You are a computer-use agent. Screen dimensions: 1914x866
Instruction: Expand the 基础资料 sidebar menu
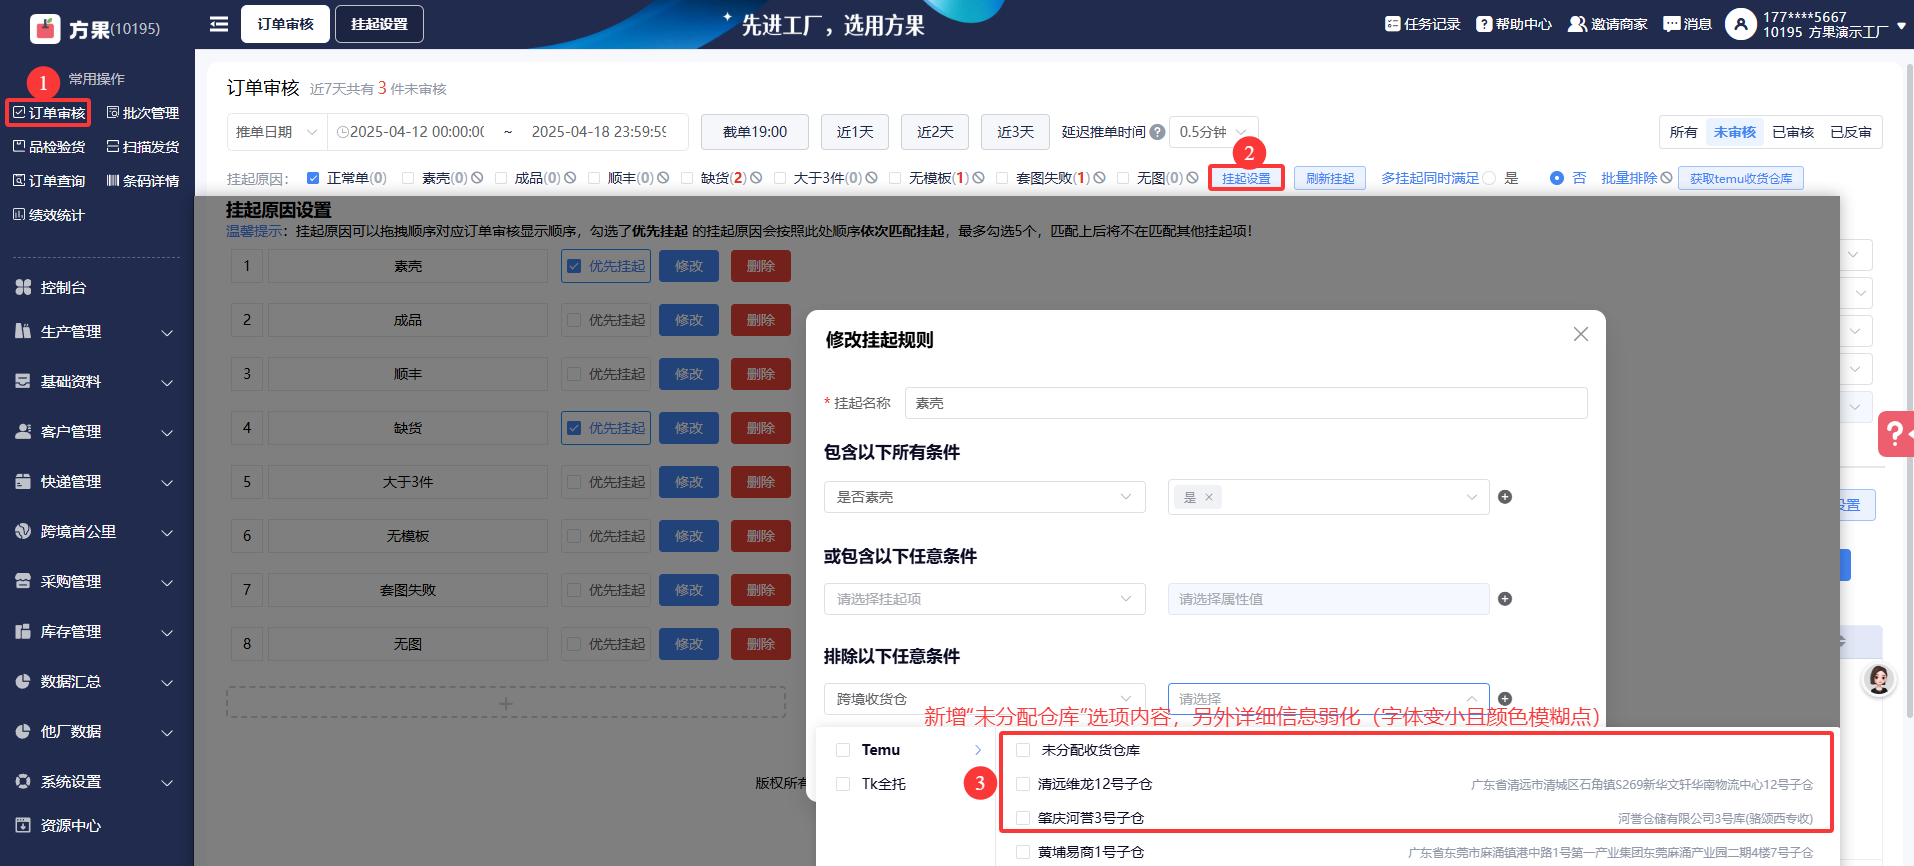(x=167, y=382)
